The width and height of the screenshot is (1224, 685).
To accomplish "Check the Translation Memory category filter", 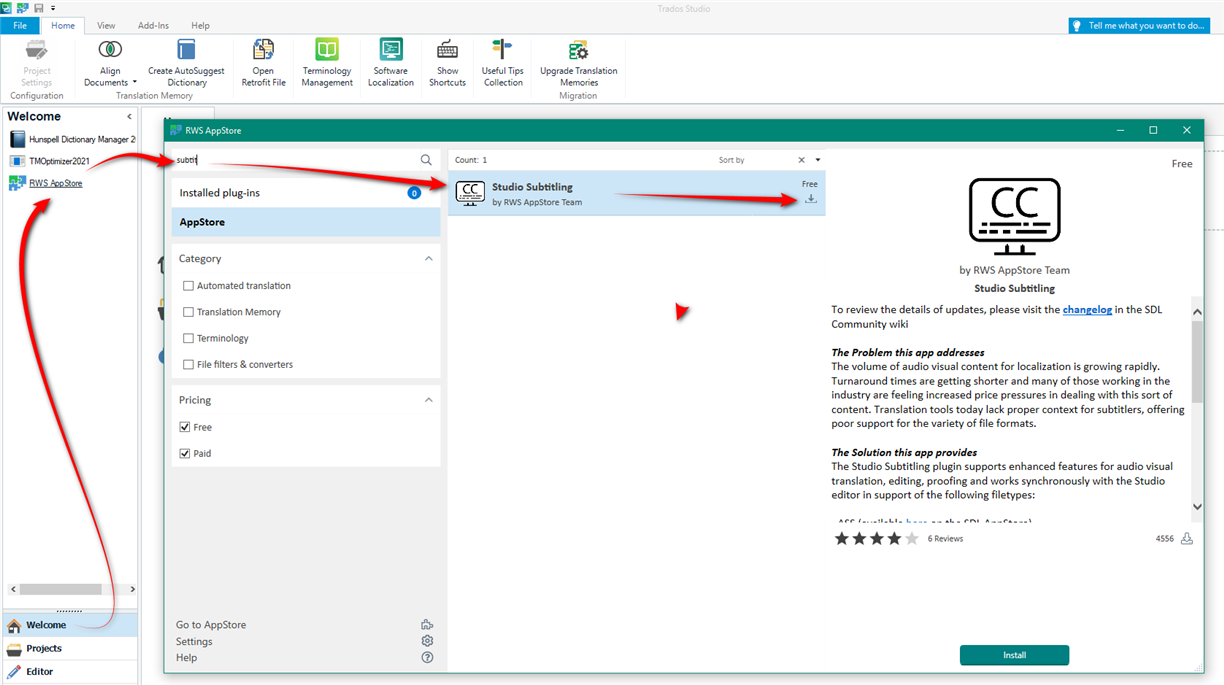I will point(188,312).
